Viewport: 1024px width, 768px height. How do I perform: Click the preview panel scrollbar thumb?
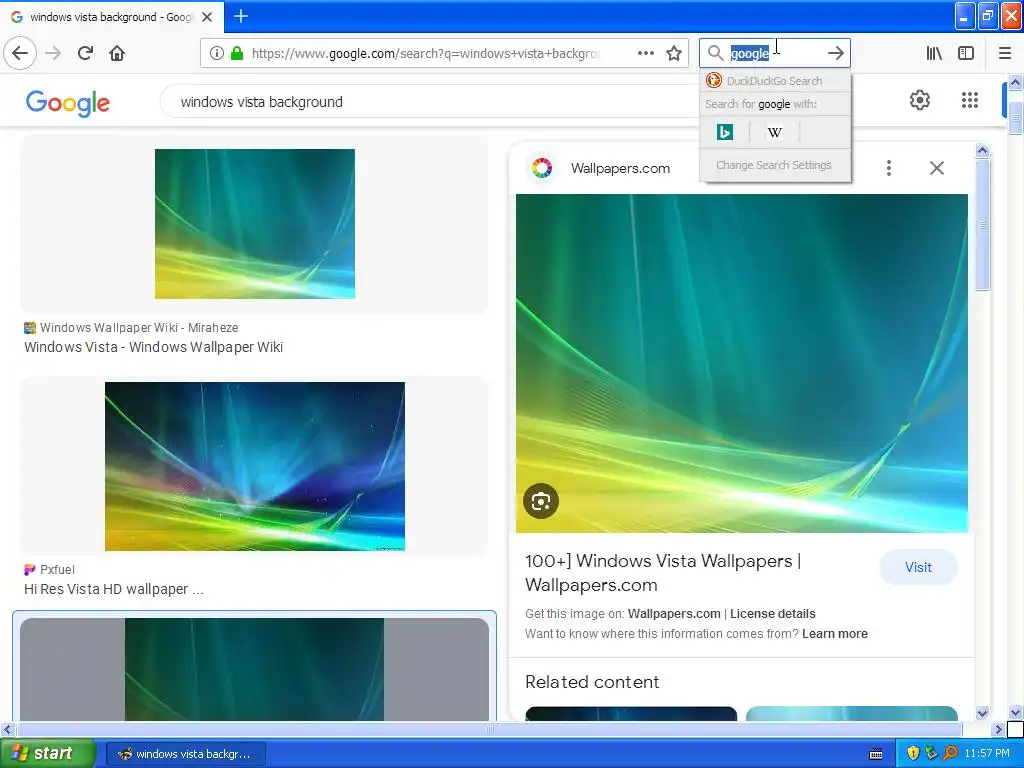coord(982,225)
